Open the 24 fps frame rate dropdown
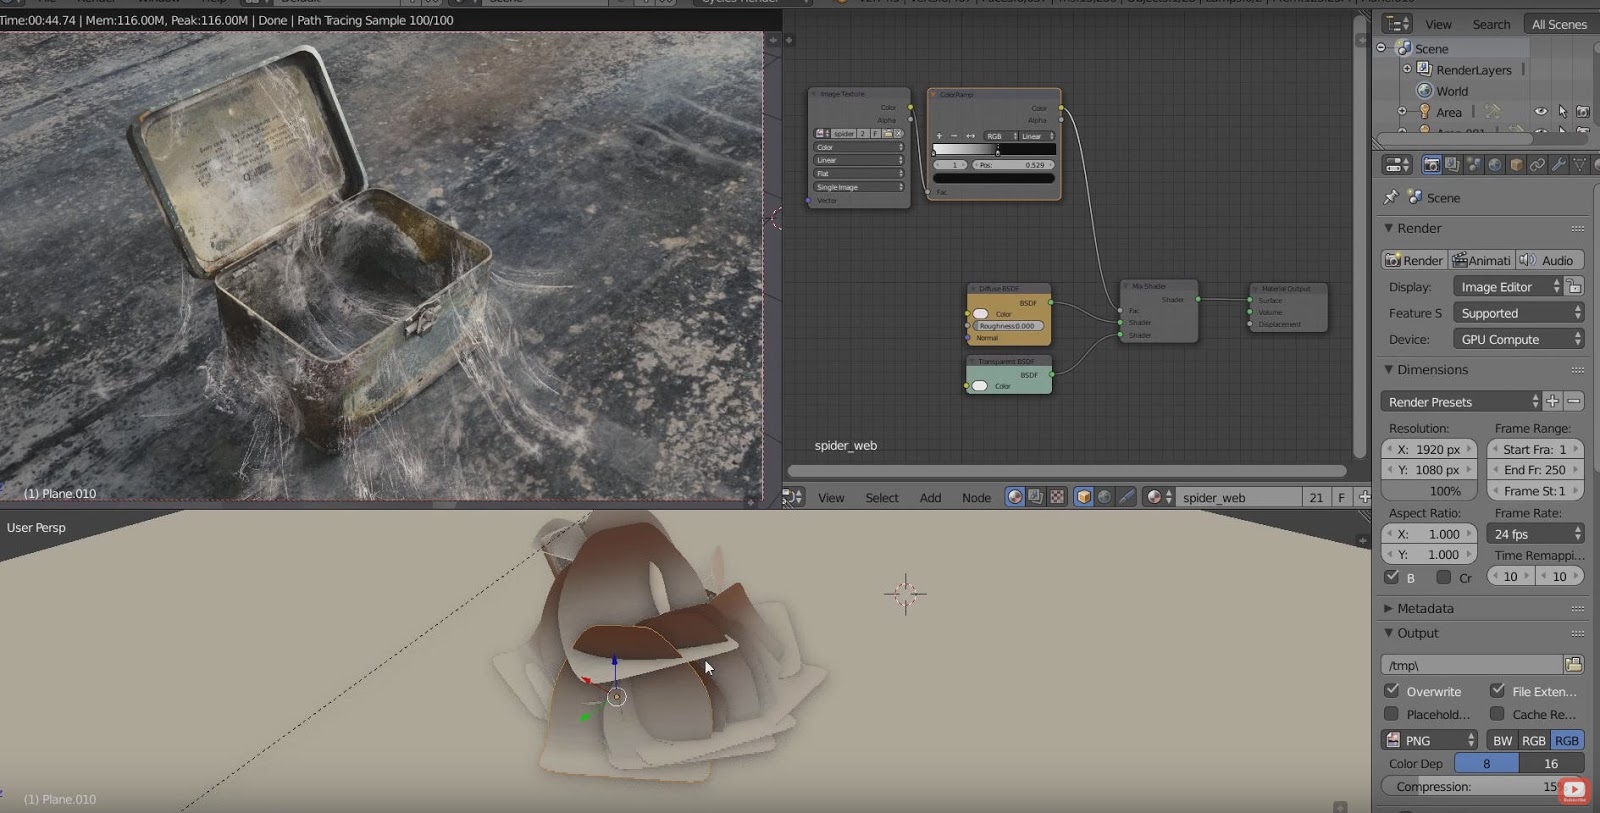Screen dimensions: 1600x813 [1535, 534]
